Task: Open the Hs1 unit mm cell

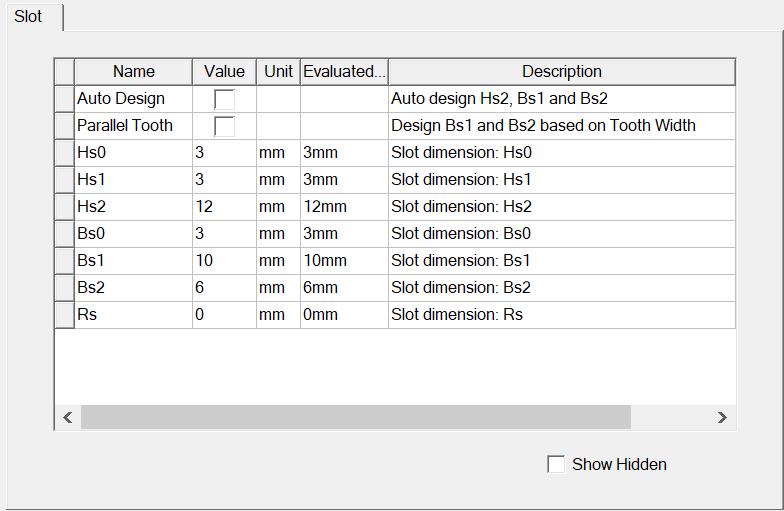Action: 278,180
